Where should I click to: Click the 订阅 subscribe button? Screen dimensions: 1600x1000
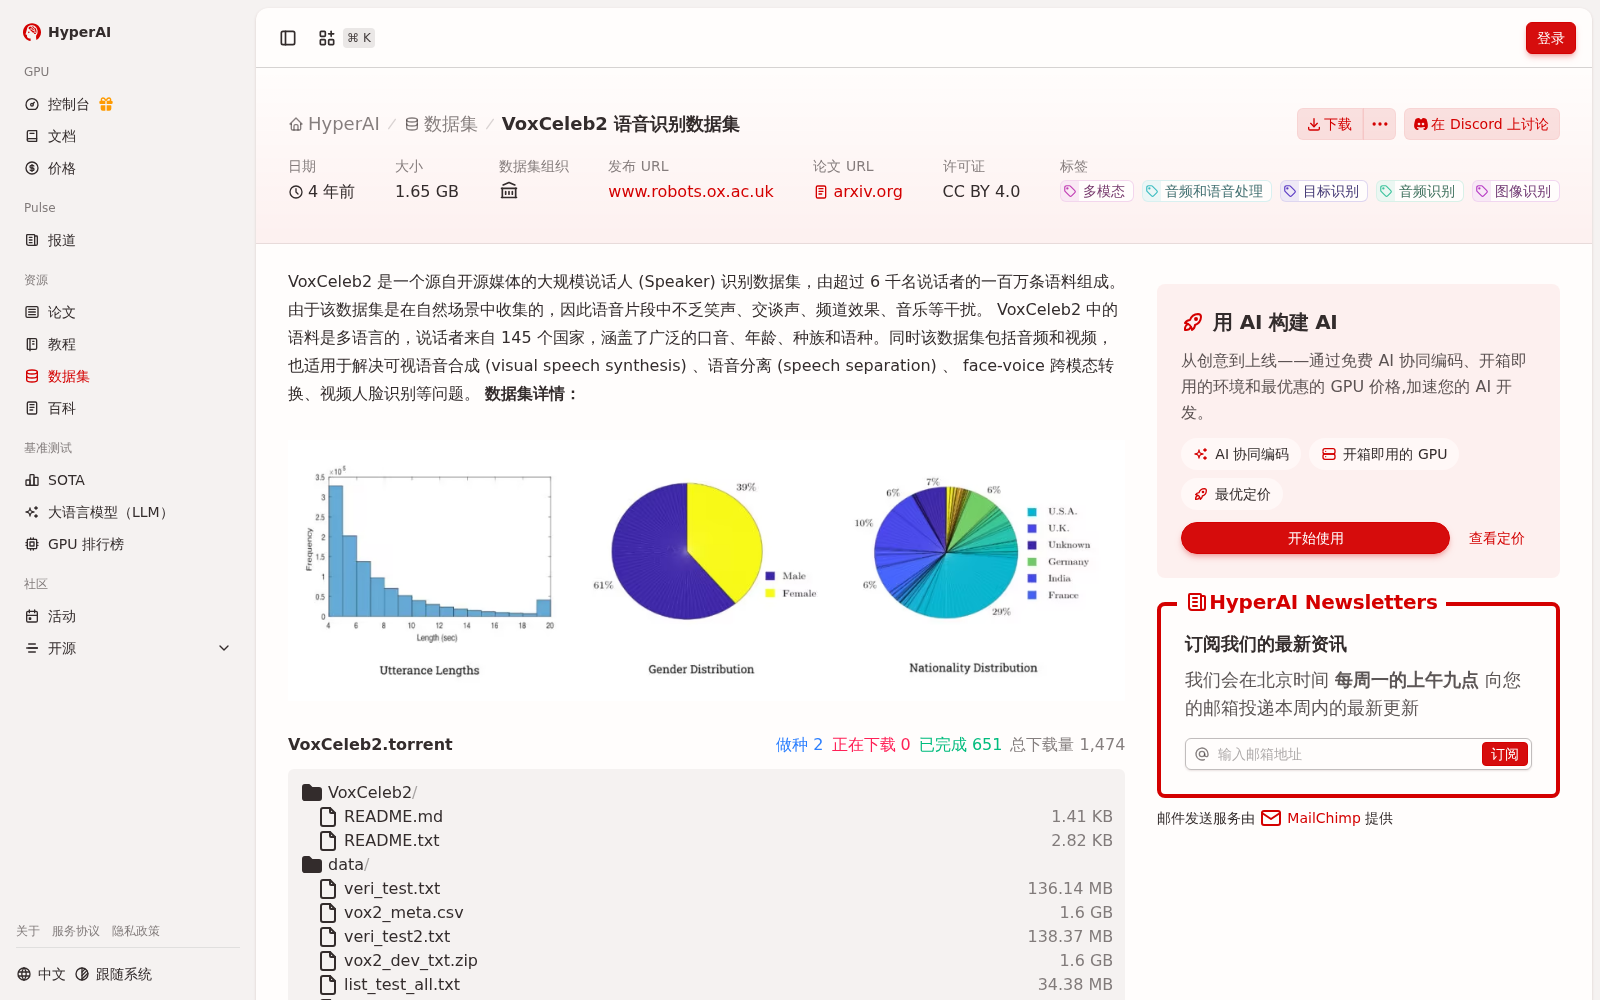tap(1504, 754)
